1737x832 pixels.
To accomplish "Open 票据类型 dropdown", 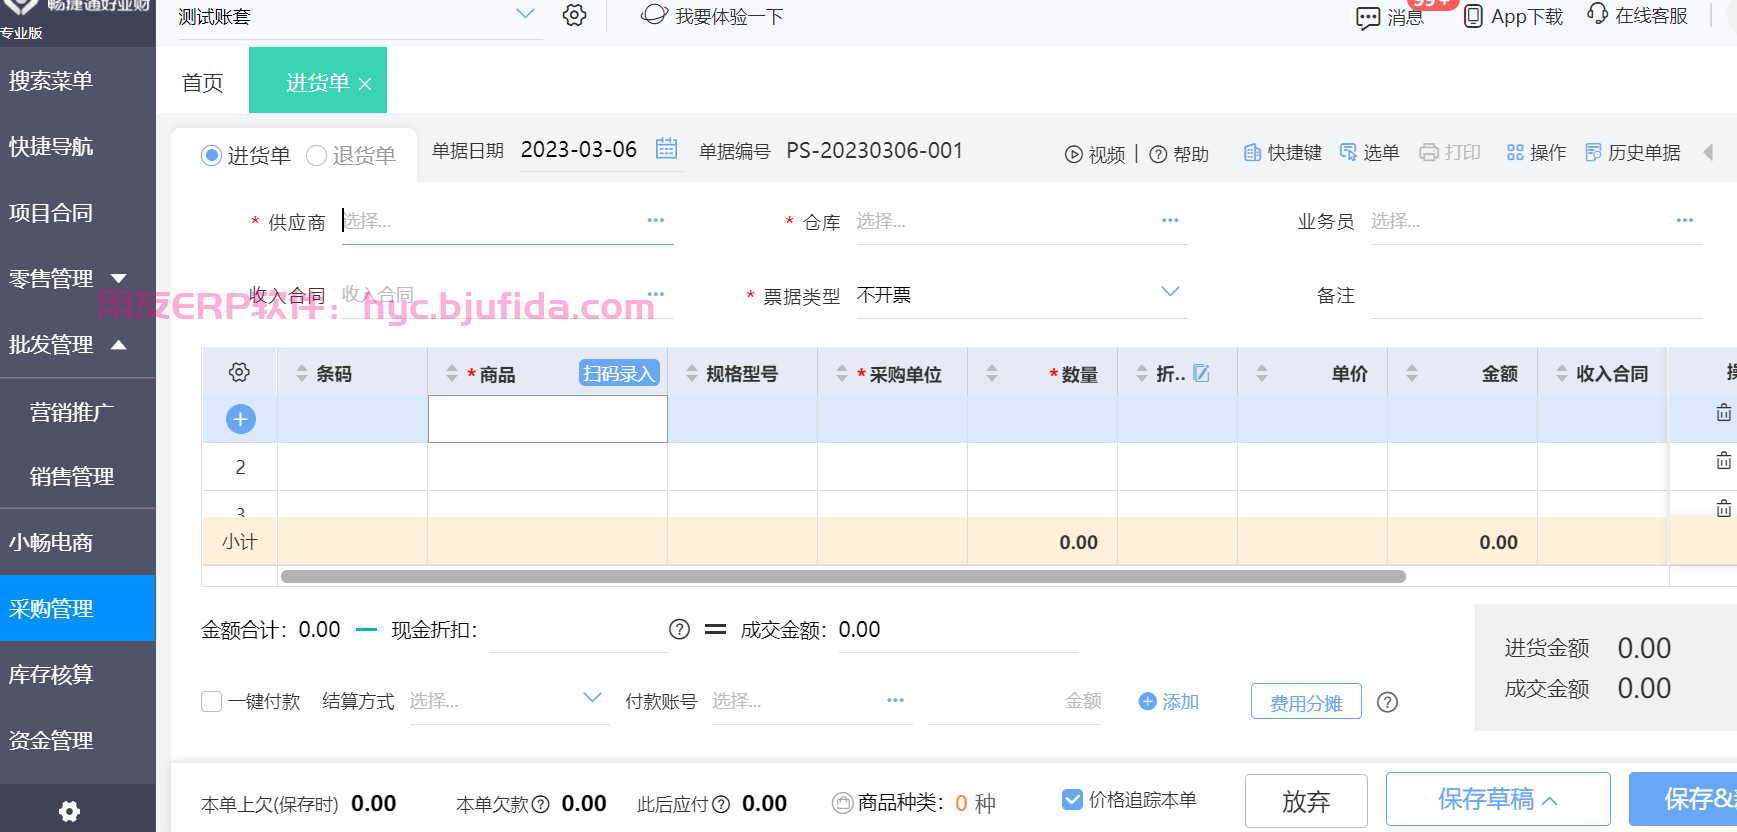I will point(1170,292).
